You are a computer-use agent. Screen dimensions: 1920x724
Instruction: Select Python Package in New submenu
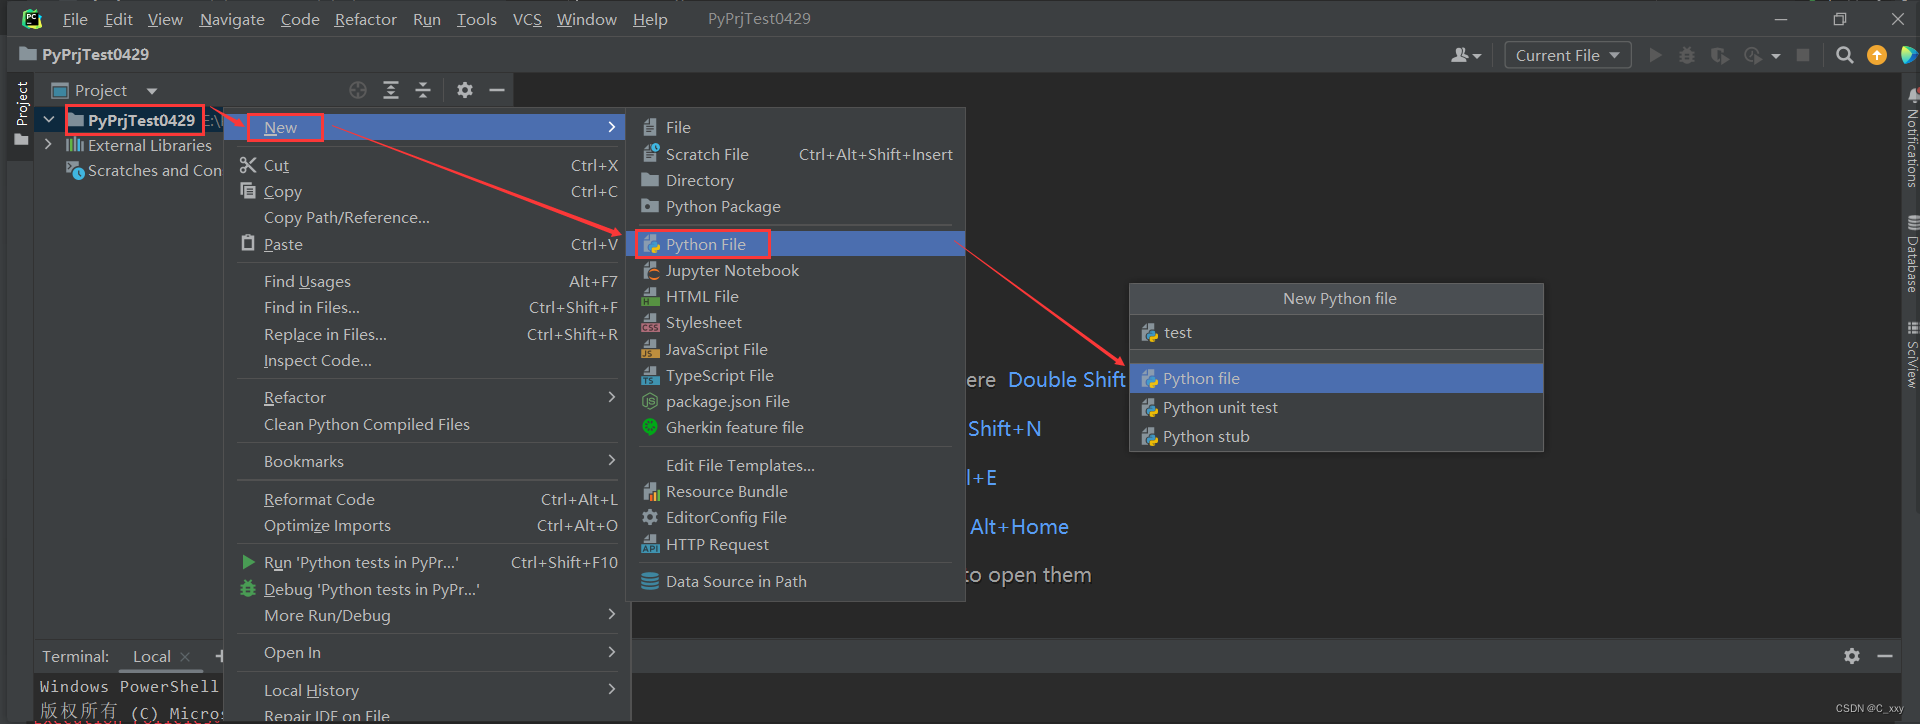click(796, 207)
